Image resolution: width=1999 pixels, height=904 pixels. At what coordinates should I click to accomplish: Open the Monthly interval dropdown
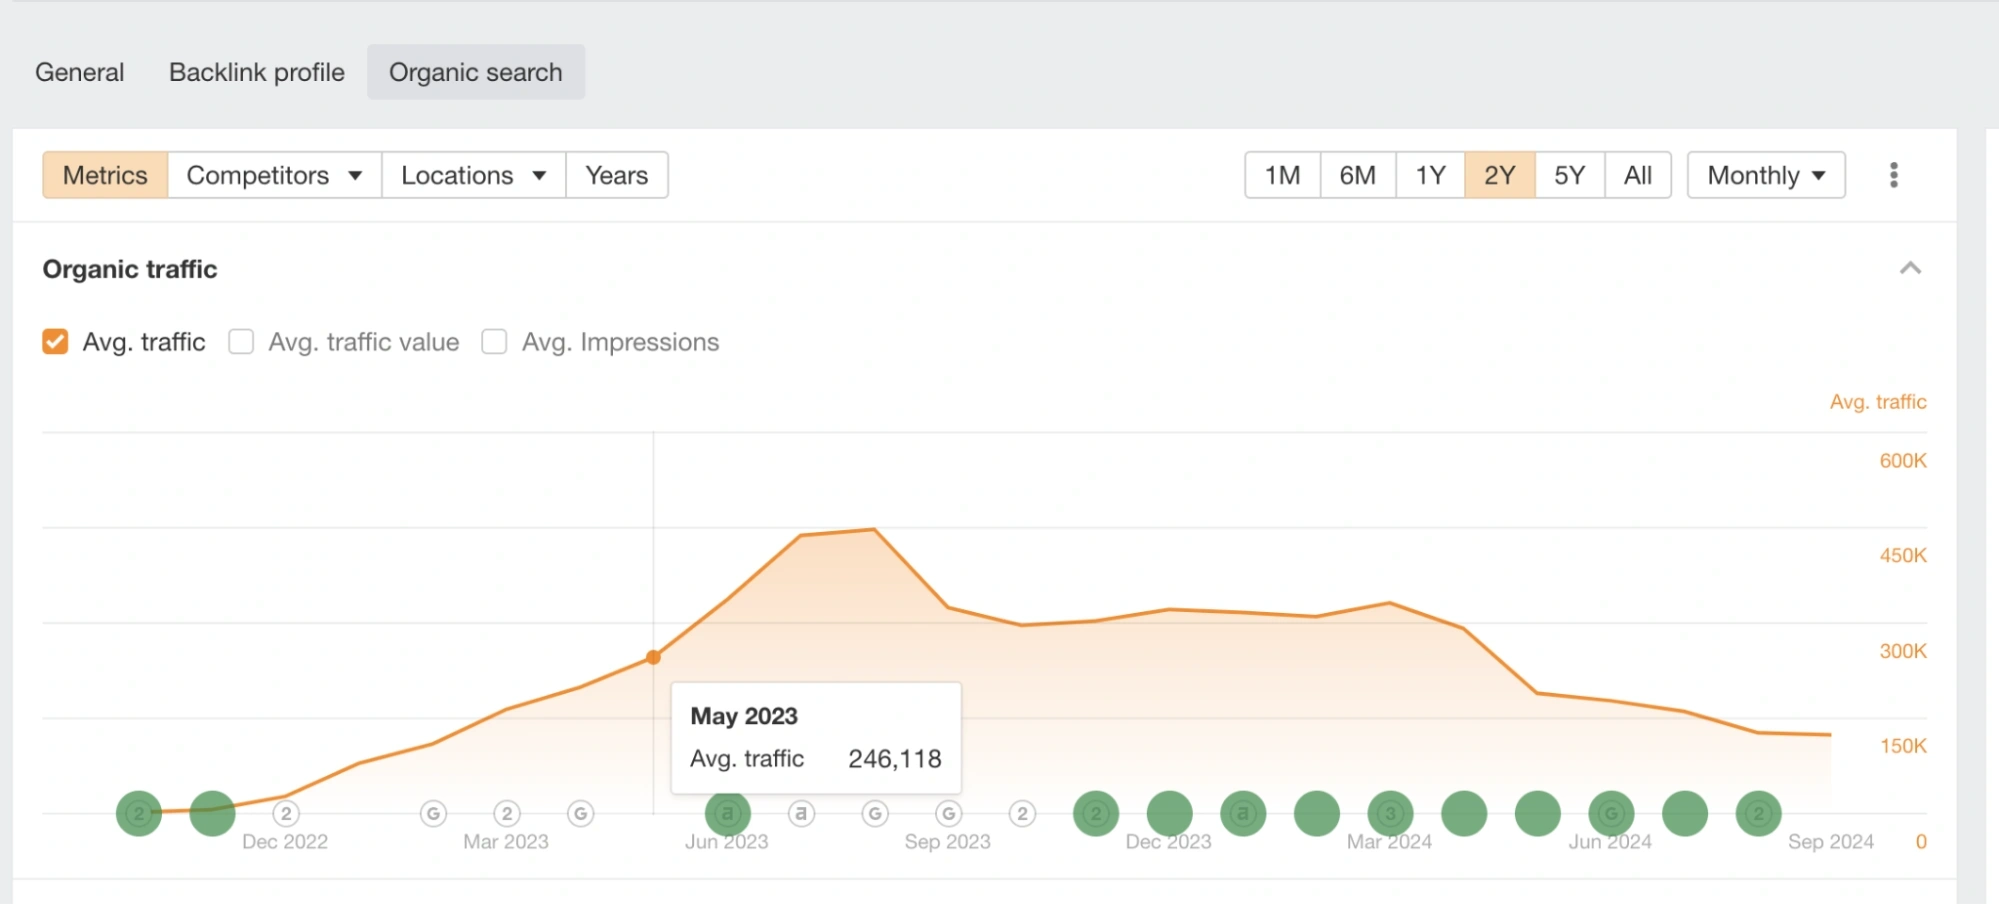pos(1766,175)
